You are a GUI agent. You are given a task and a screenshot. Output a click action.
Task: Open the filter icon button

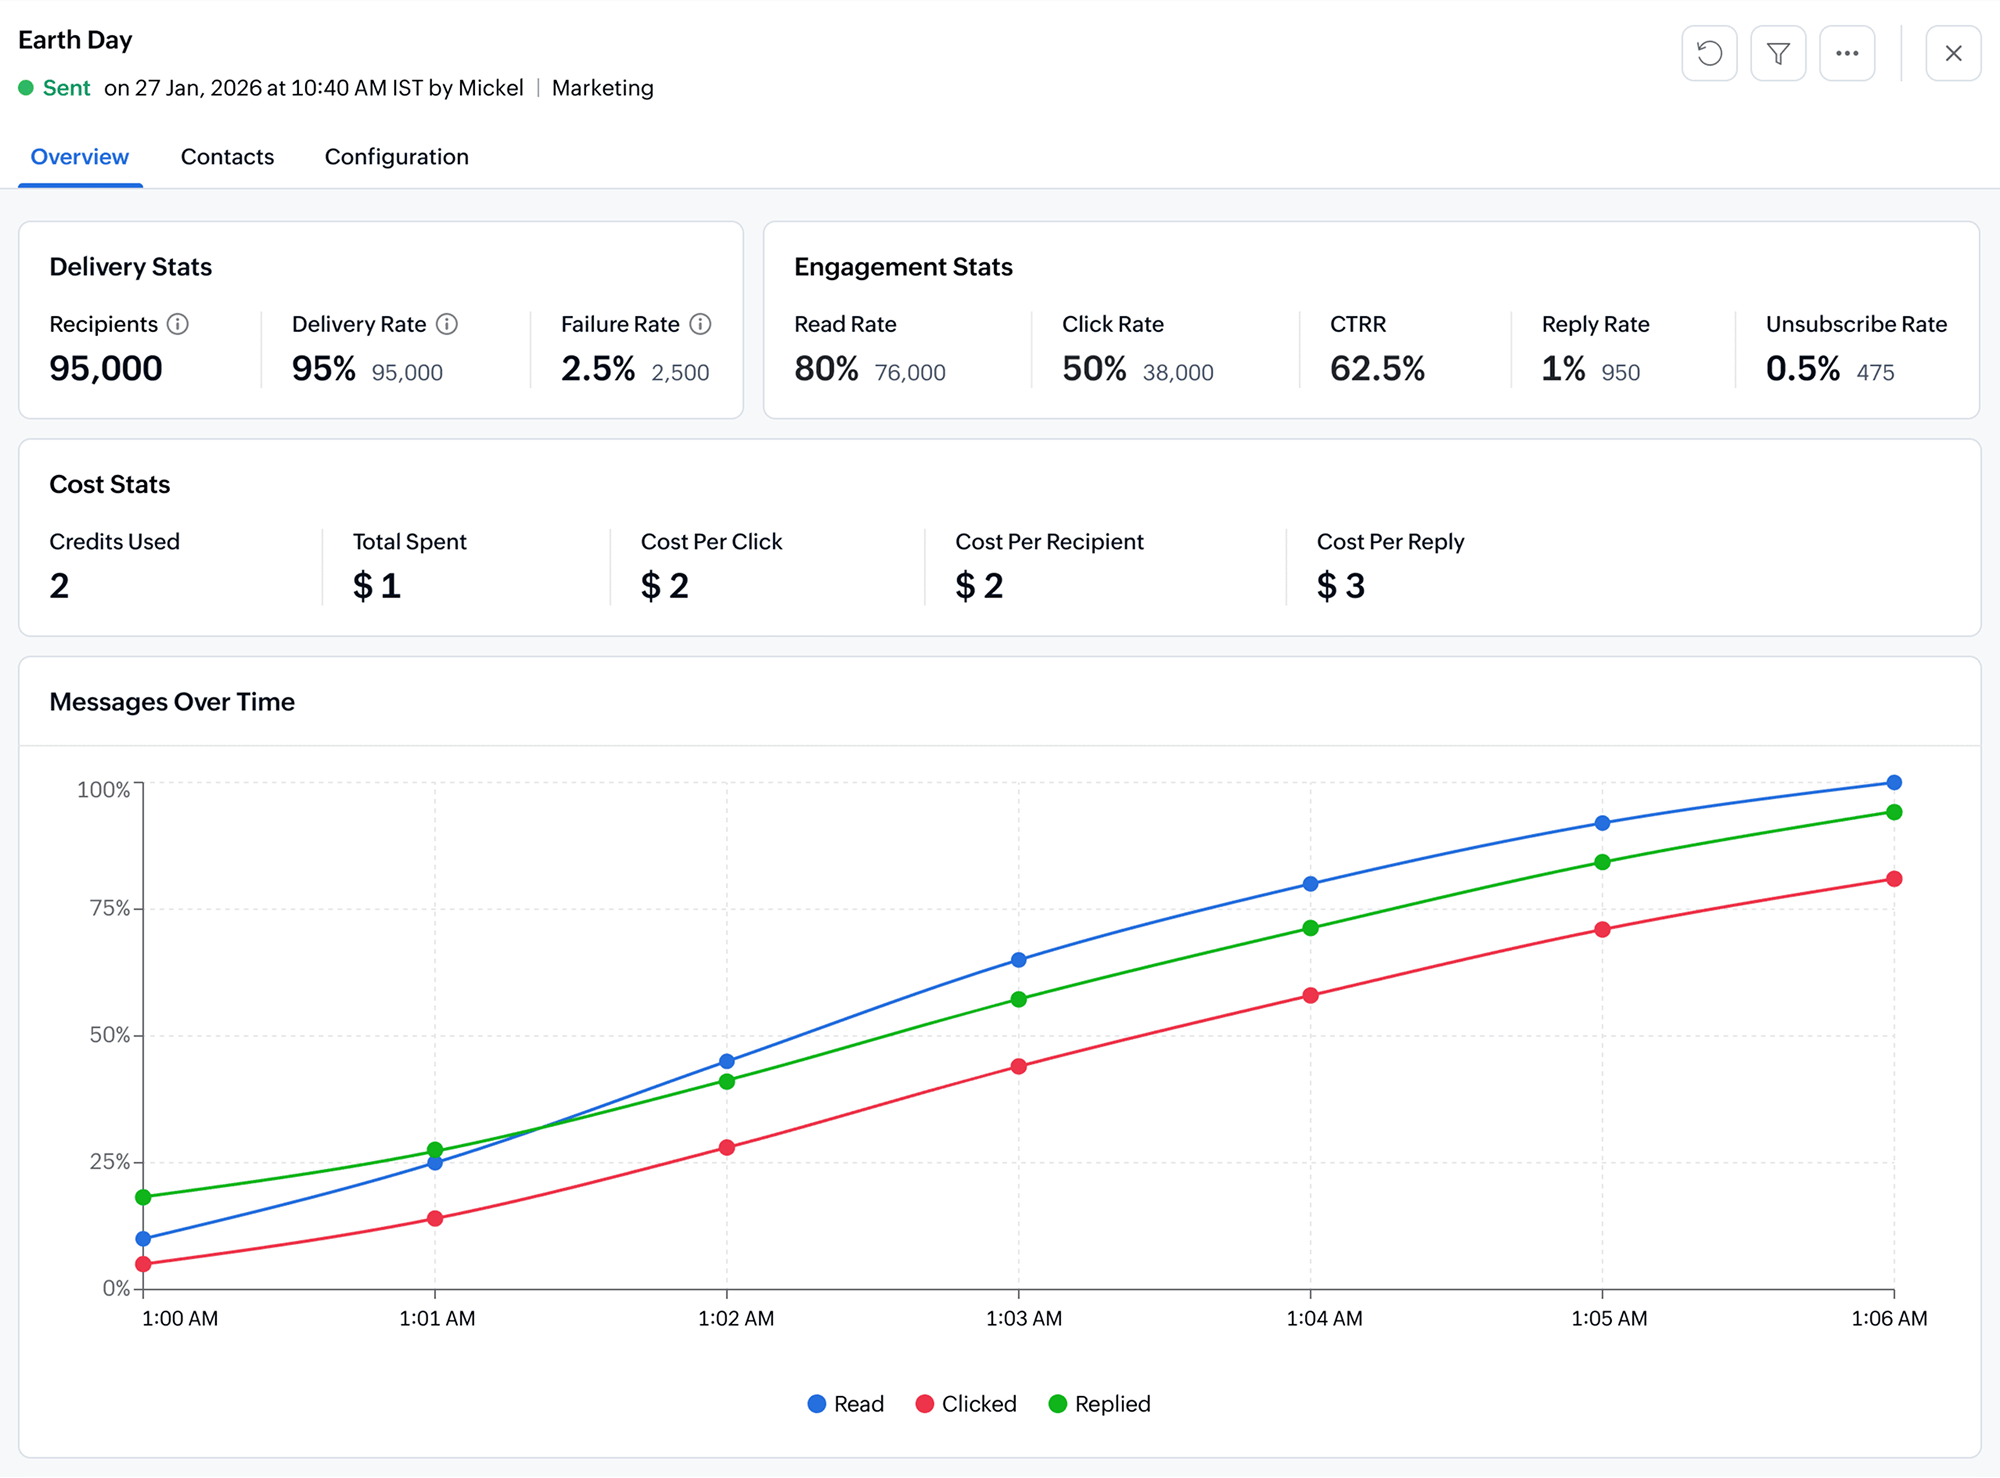1778,53
